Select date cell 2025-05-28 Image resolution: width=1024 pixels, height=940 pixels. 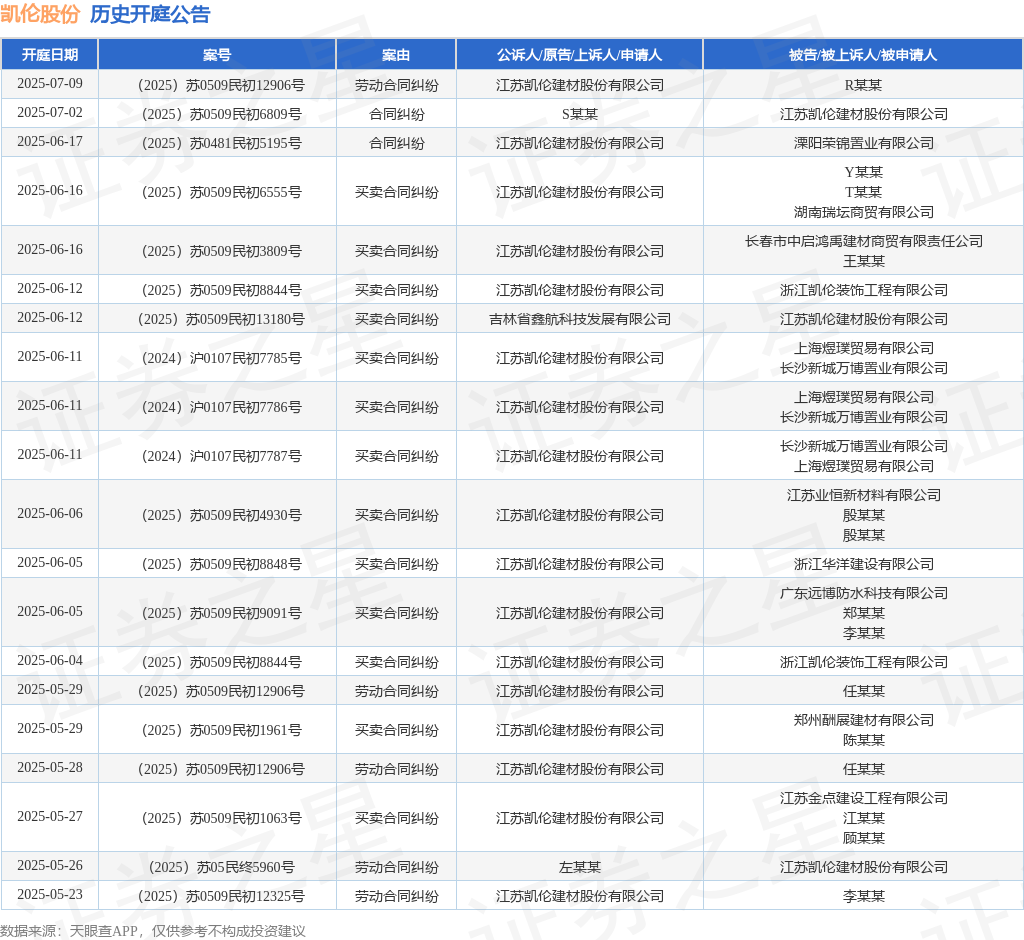[x=50, y=768]
